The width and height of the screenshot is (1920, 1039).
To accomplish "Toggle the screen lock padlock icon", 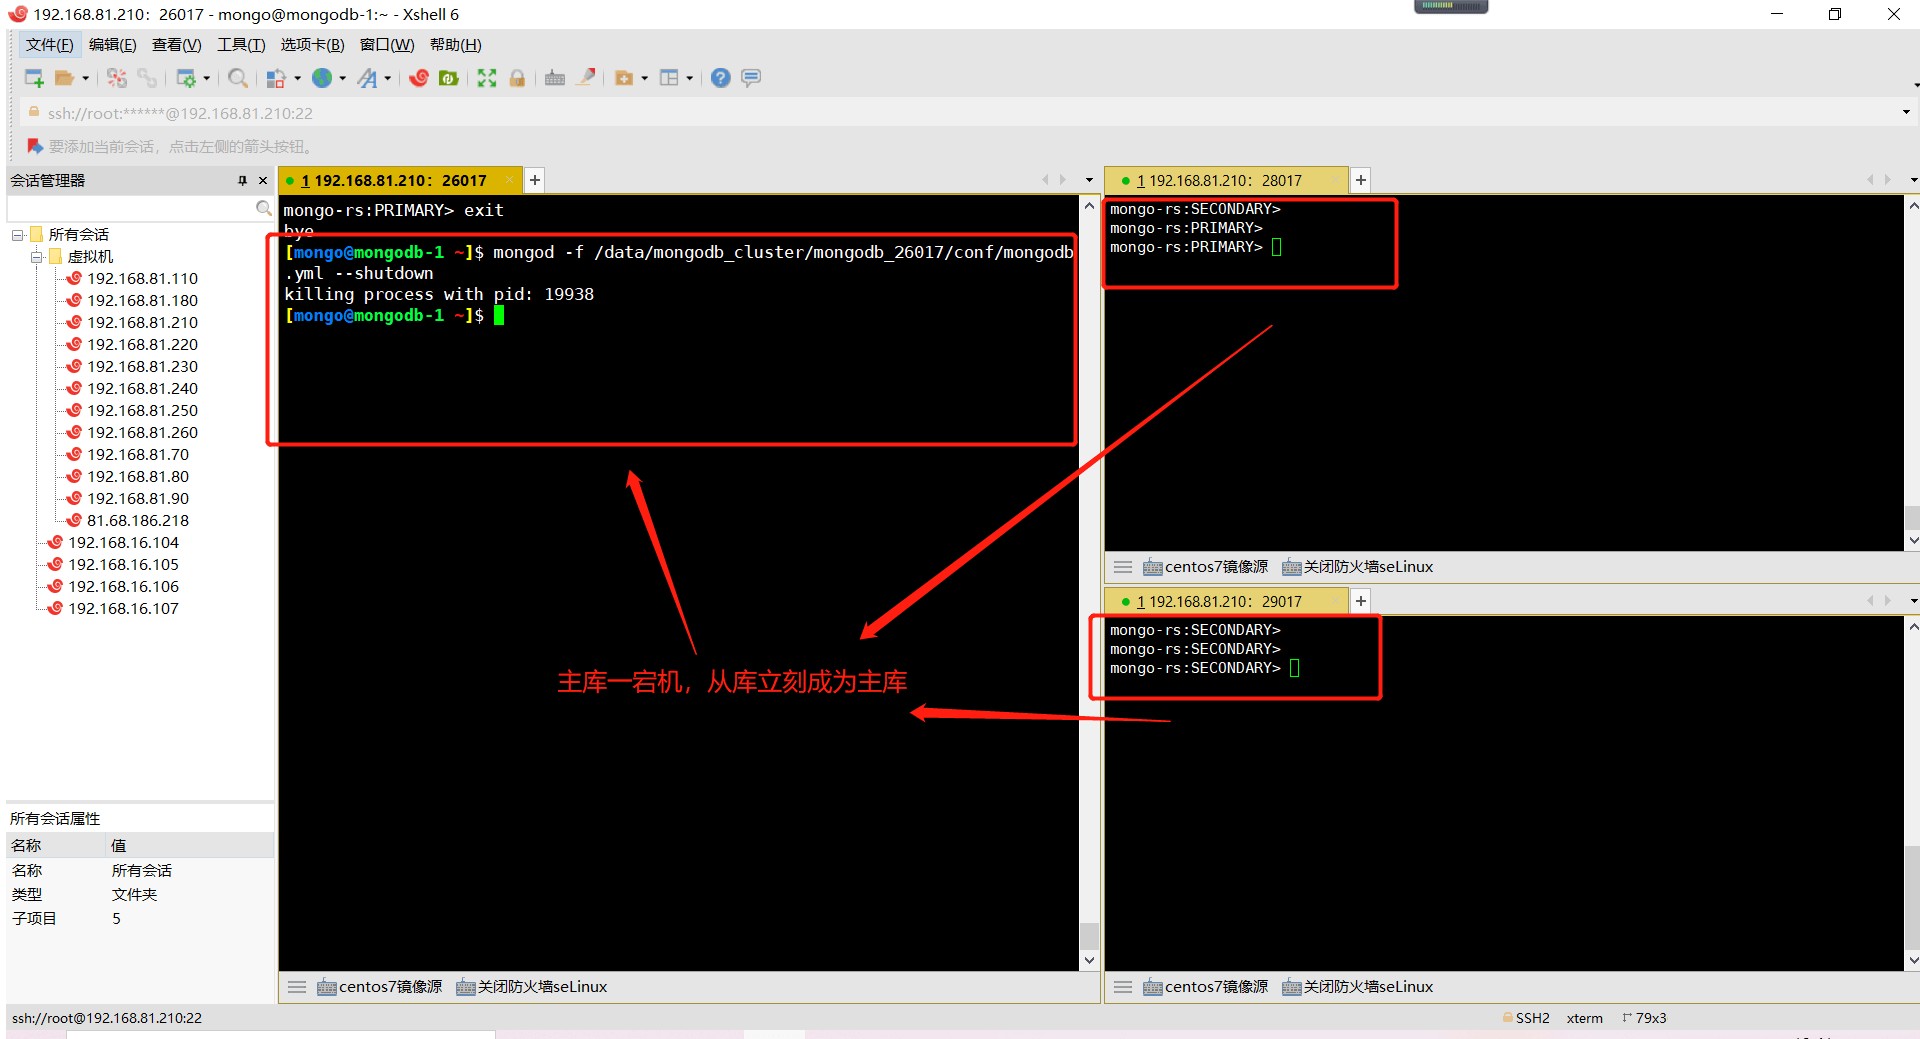I will [517, 78].
